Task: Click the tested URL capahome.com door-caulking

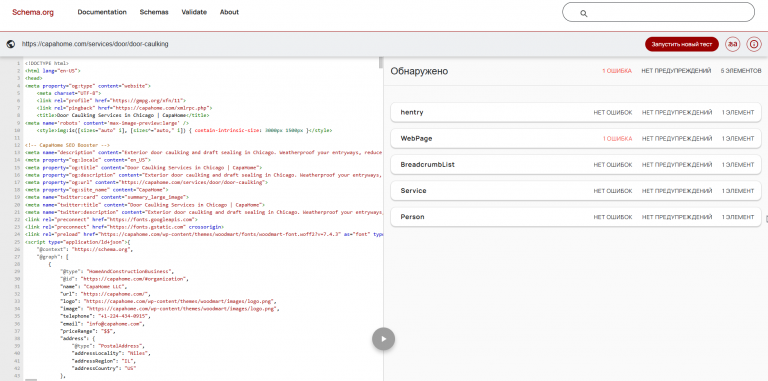Action: click(95, 44)
